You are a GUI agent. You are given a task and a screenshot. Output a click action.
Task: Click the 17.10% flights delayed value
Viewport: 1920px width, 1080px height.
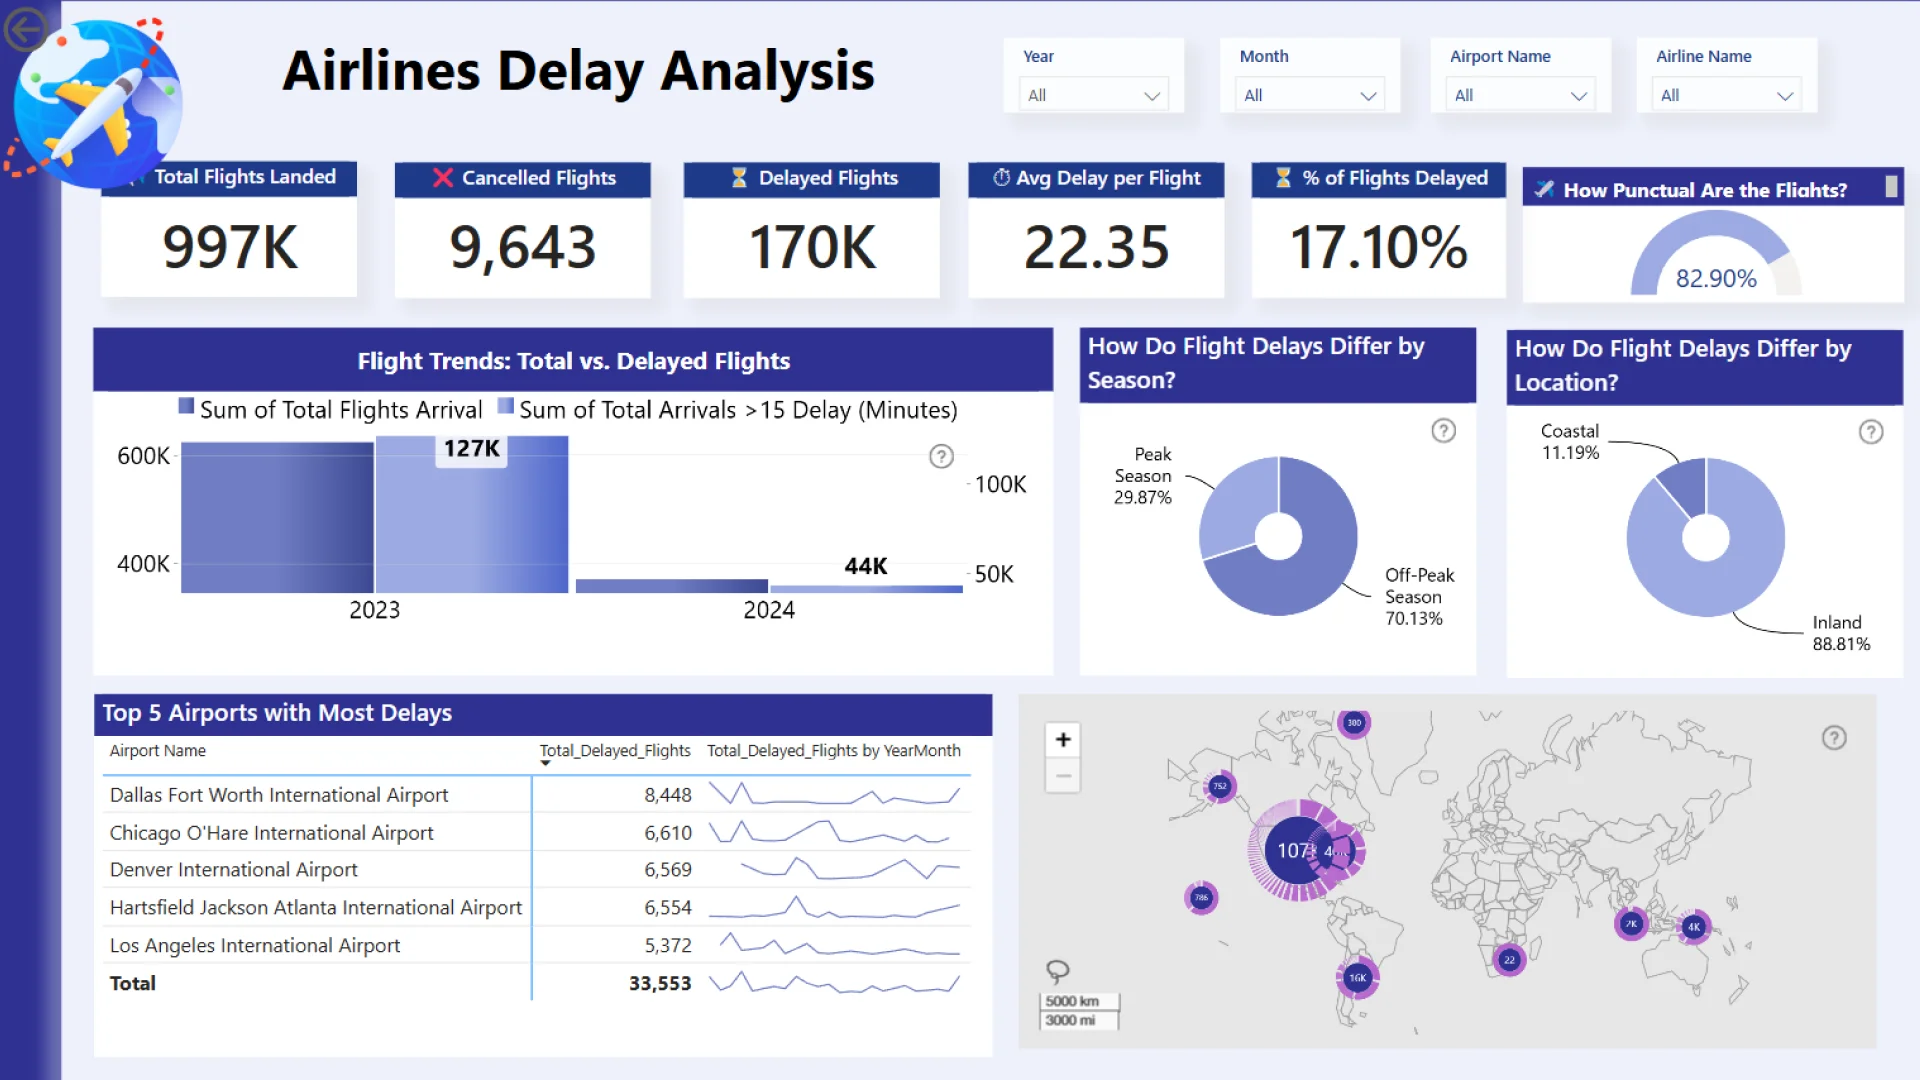click(1378, 247)
